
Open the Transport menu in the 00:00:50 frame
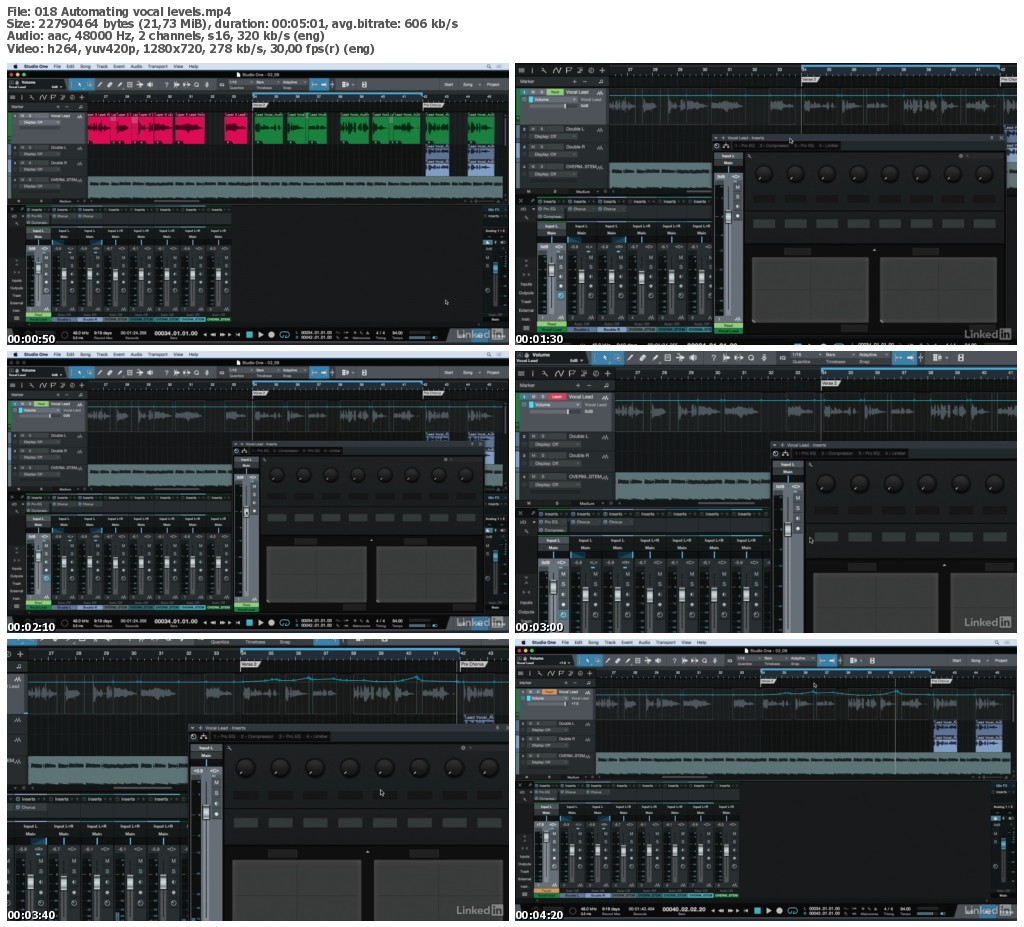tap(157, 66)
